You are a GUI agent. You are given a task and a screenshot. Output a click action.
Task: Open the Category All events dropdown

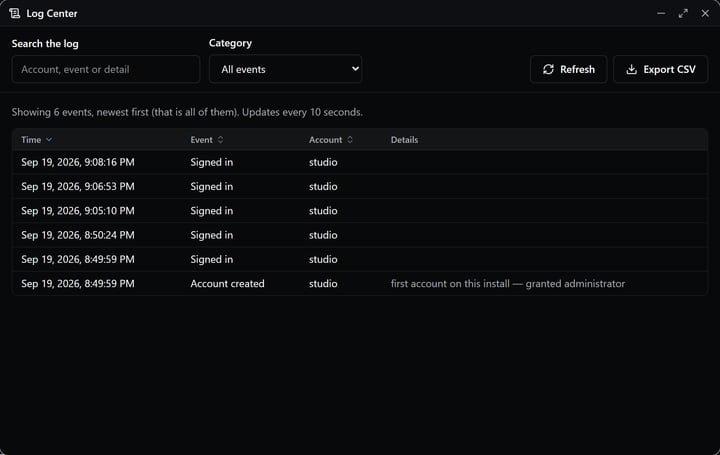[x=286, y=69]
